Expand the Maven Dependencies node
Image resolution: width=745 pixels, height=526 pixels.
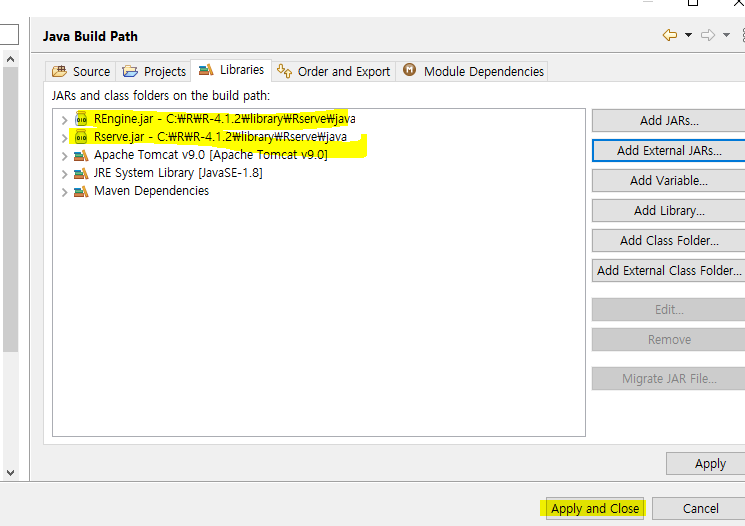(64, 192)
